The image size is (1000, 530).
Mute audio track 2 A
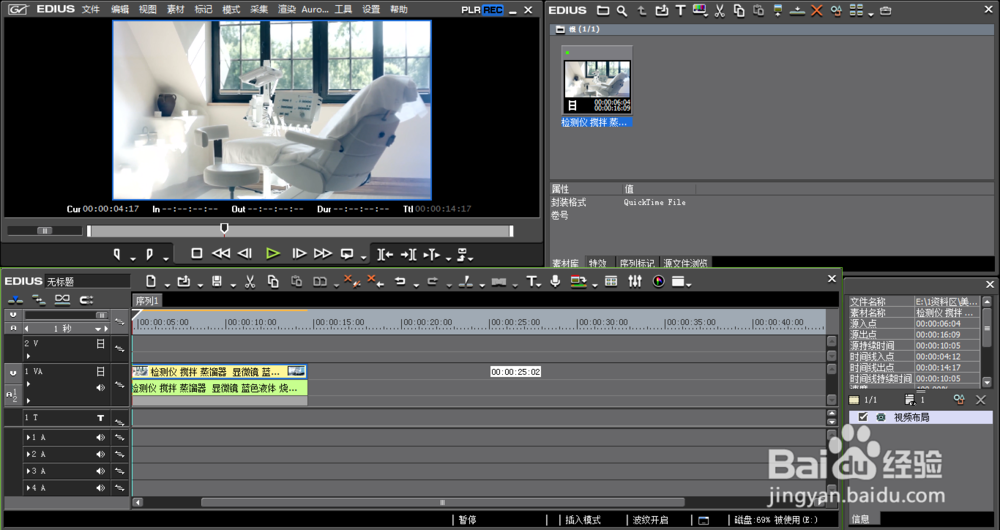[x=100, y=454]
